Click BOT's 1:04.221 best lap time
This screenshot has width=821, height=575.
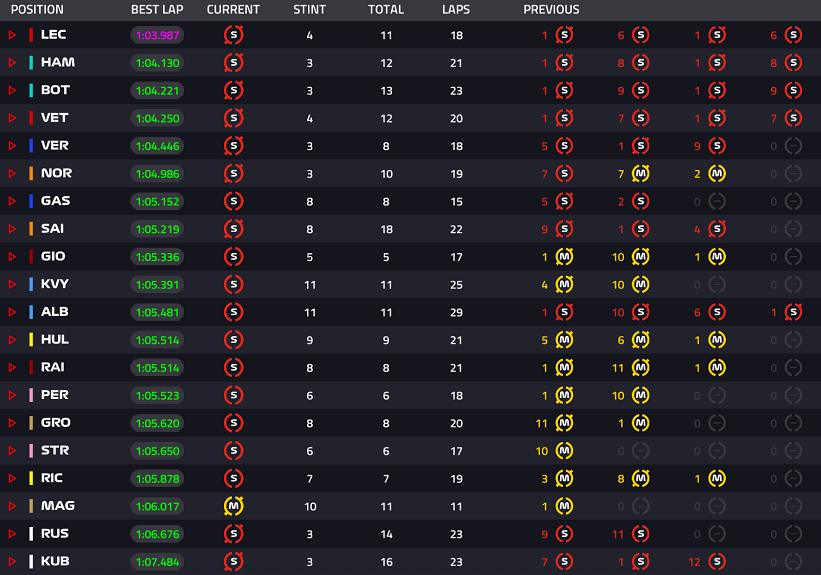tap(156, 90)
